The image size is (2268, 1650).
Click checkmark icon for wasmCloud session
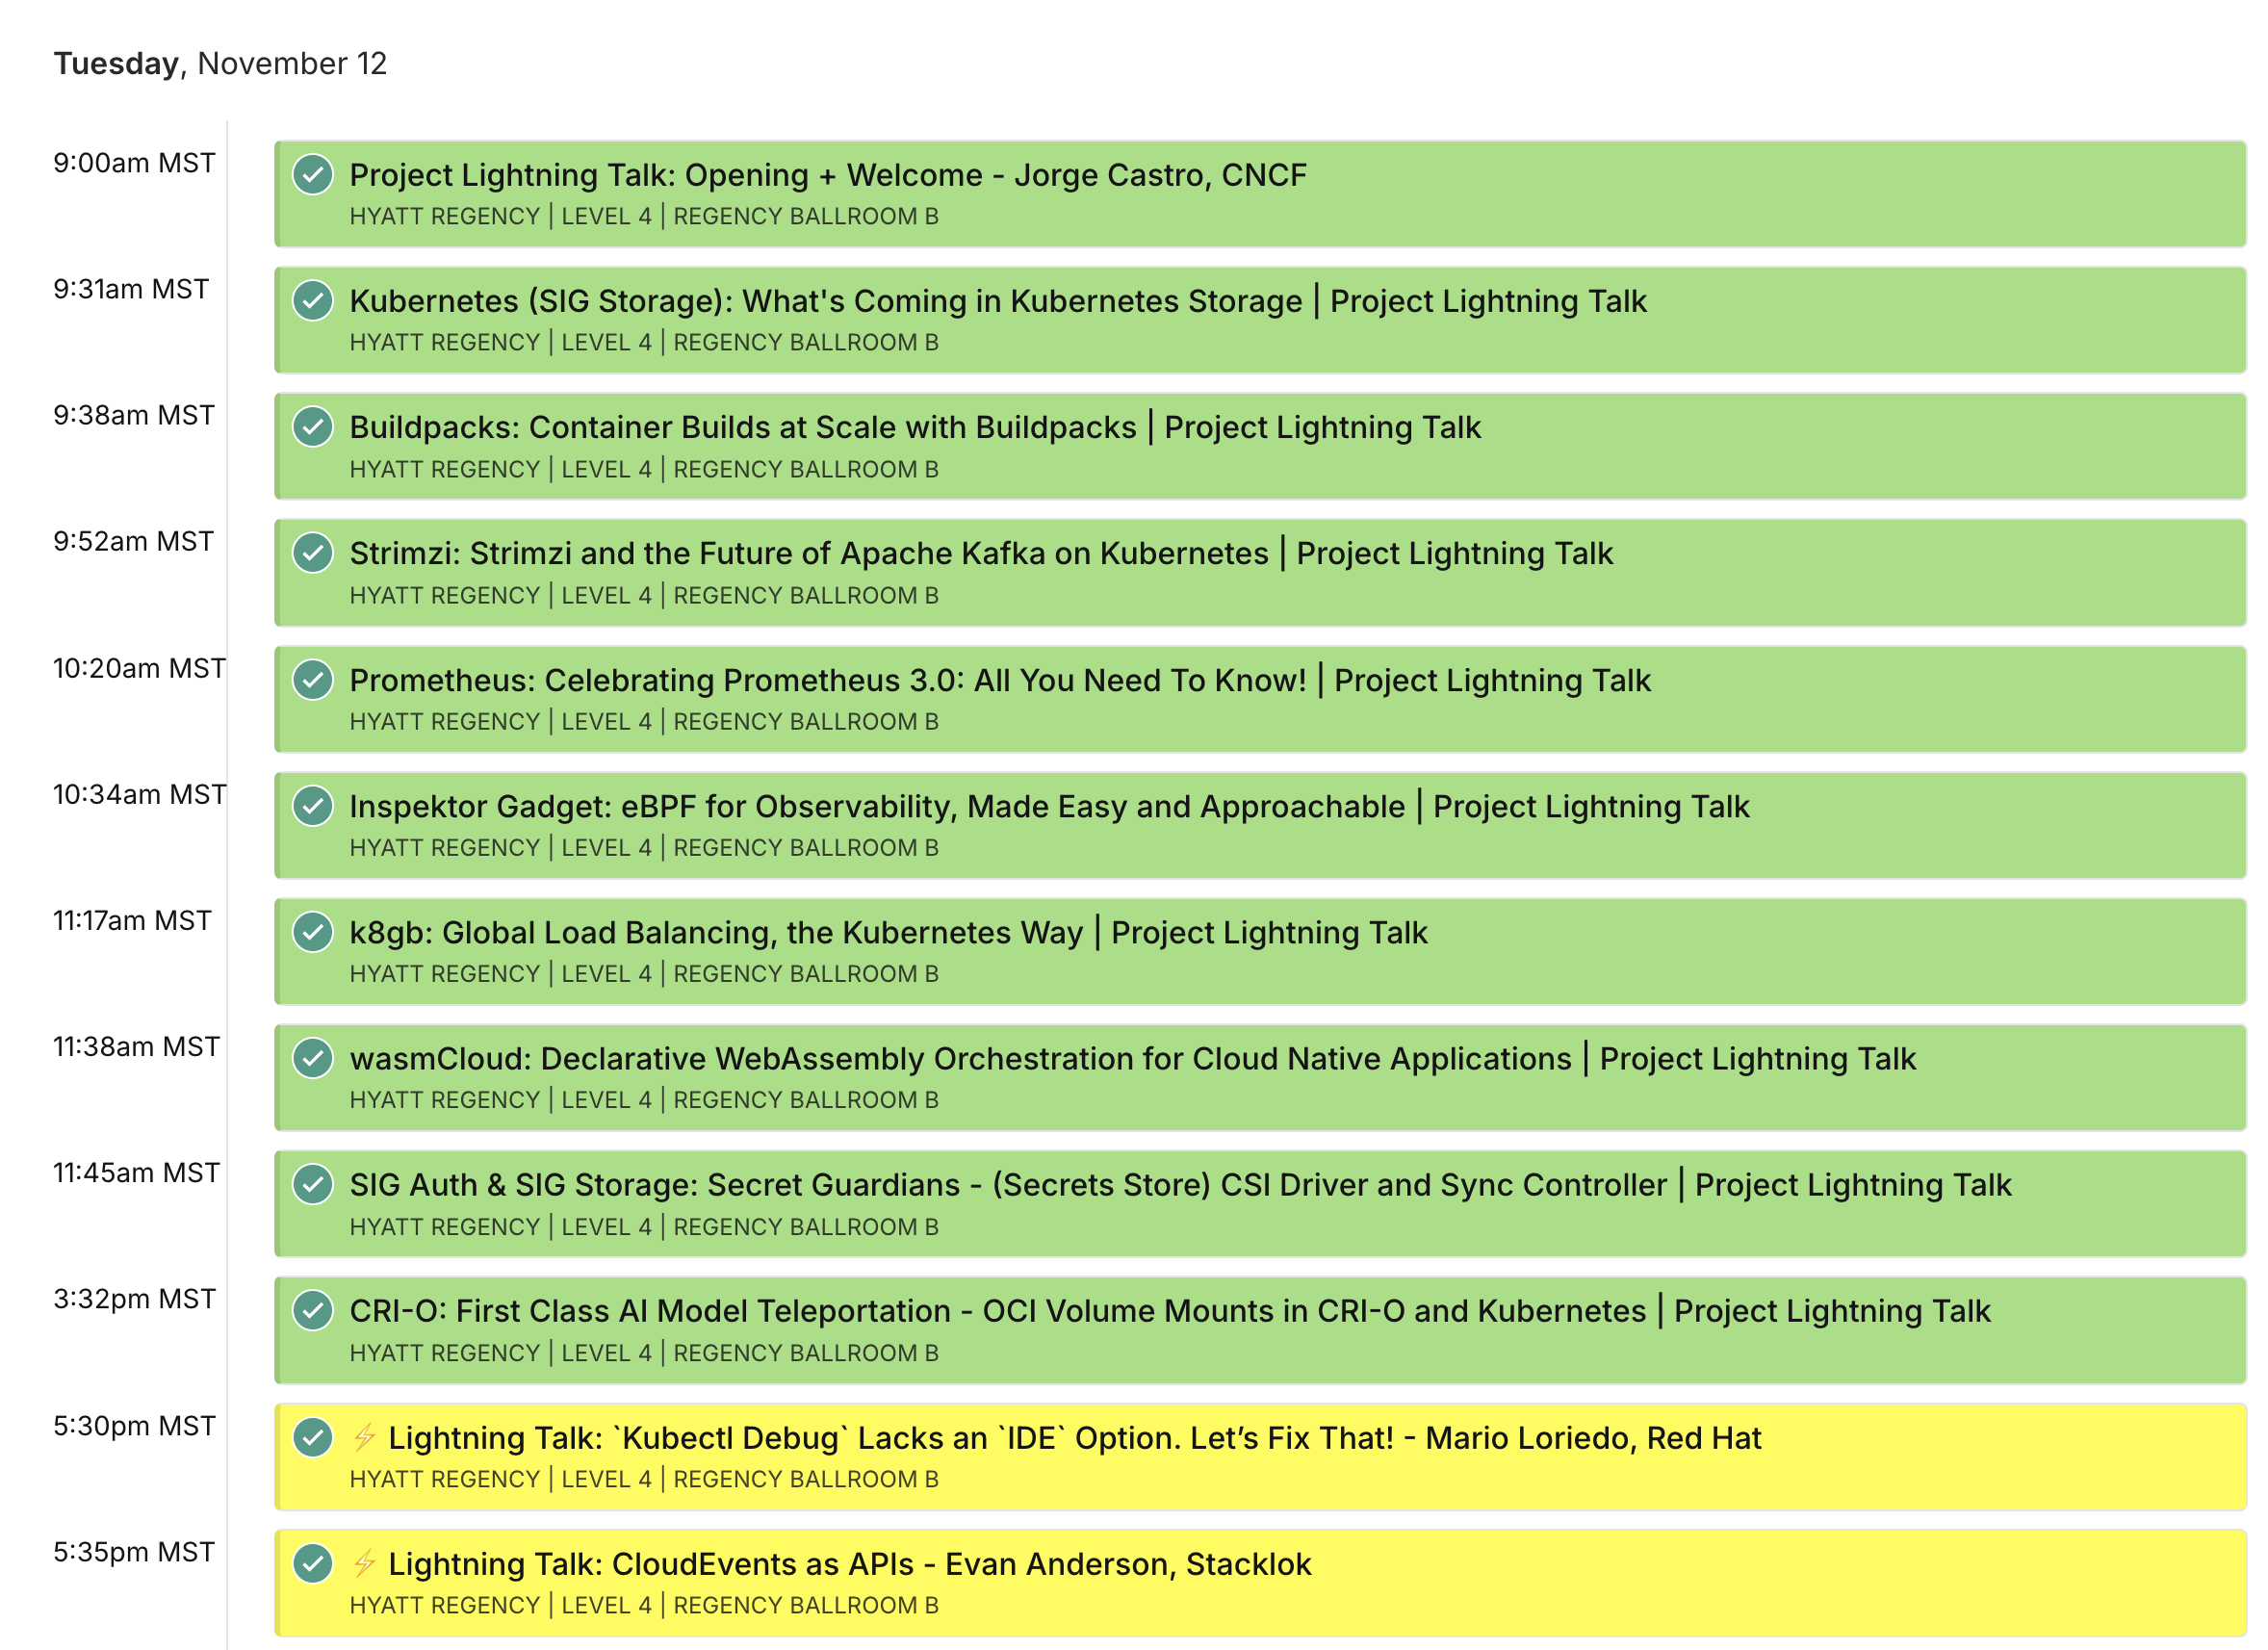click(313, 1058)
